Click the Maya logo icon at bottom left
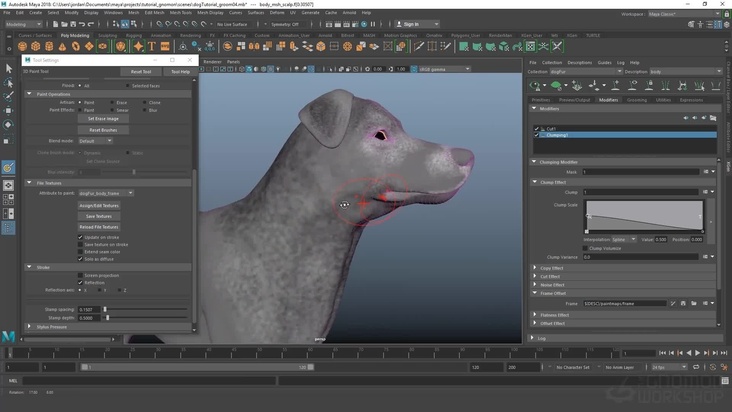This screenshot has width=732, height=412. click(x=9, y=336)
